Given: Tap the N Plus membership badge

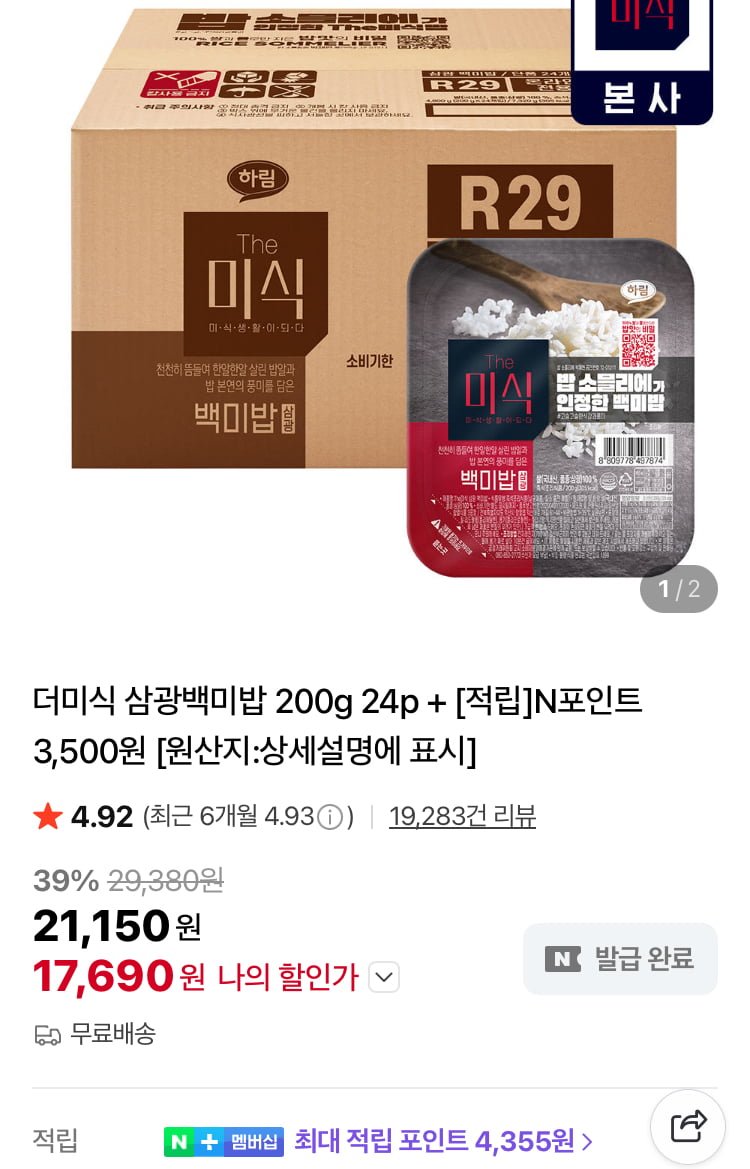Looking at the screenshot, I should point(223,1141).
